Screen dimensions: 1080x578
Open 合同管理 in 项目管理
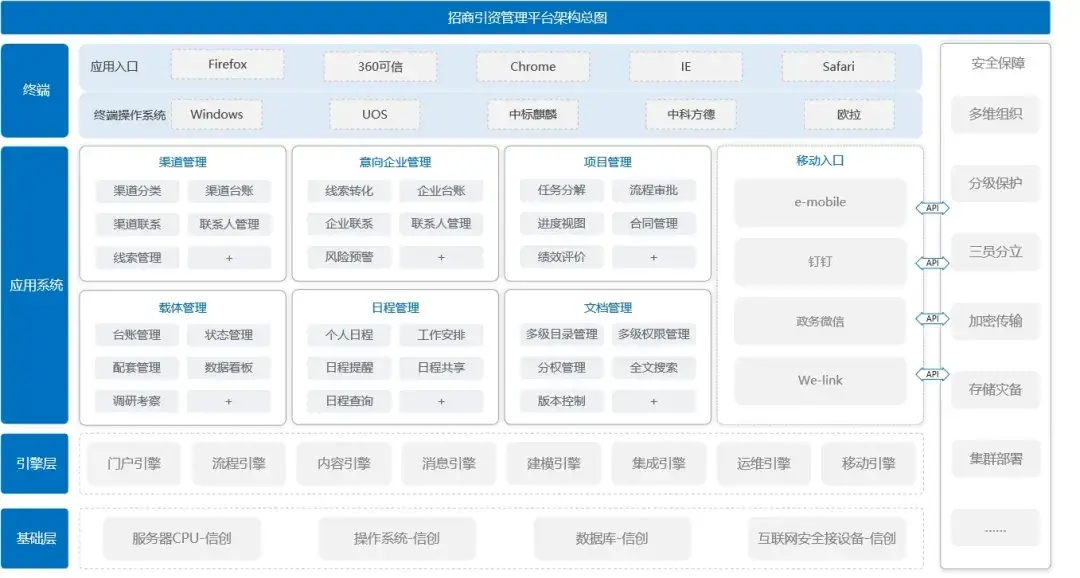click(654, 223)
